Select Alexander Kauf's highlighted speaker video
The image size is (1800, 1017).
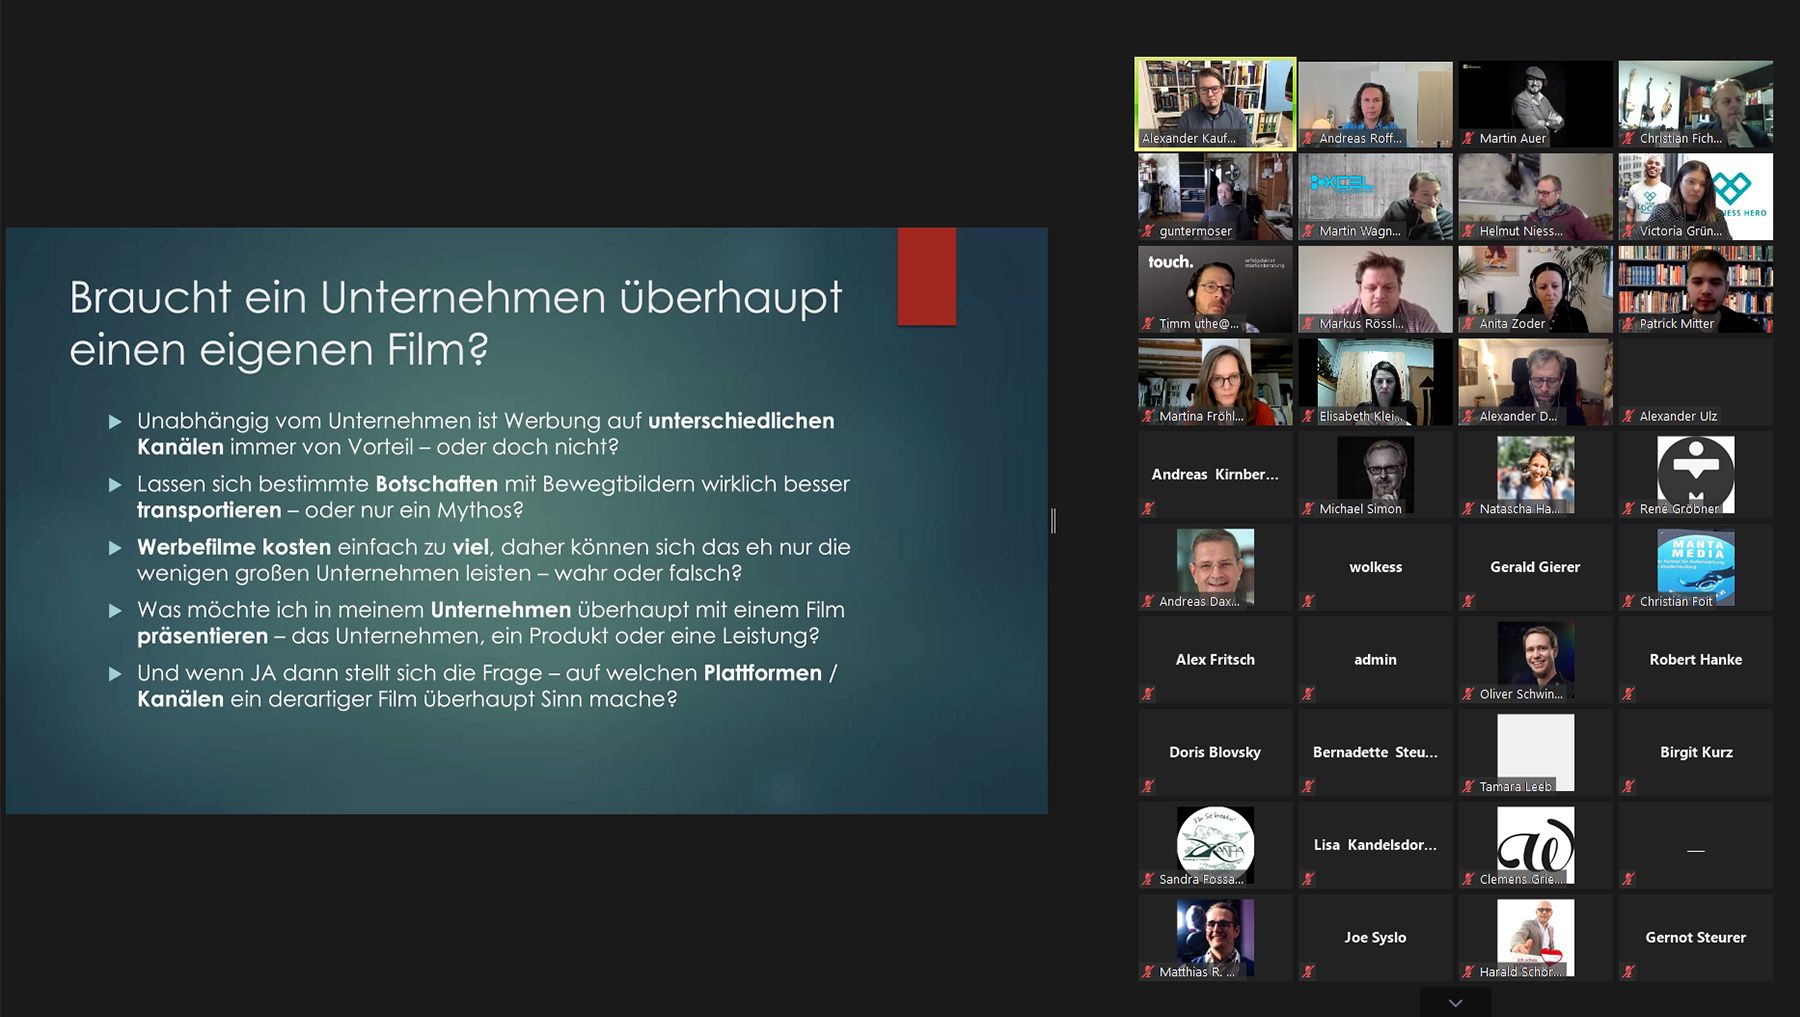pos(1215,103)
